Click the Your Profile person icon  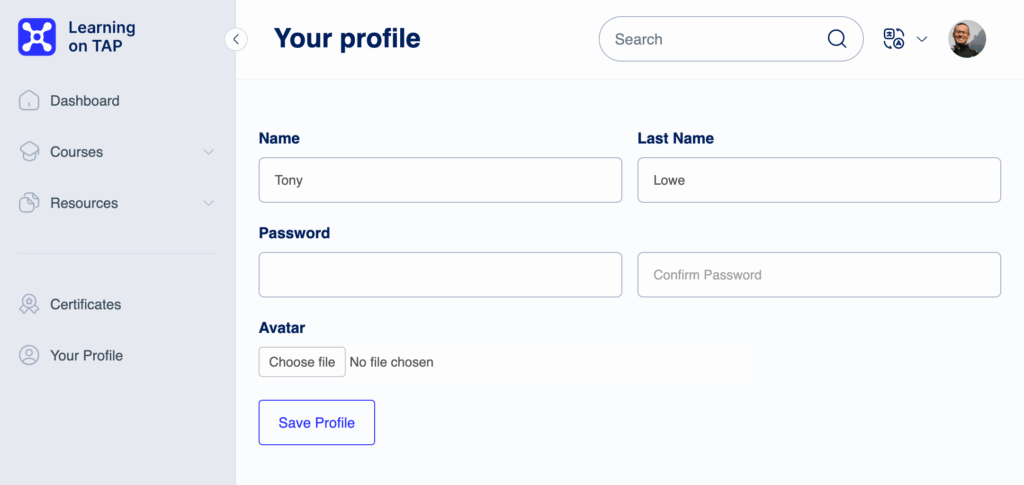(29, 355)
